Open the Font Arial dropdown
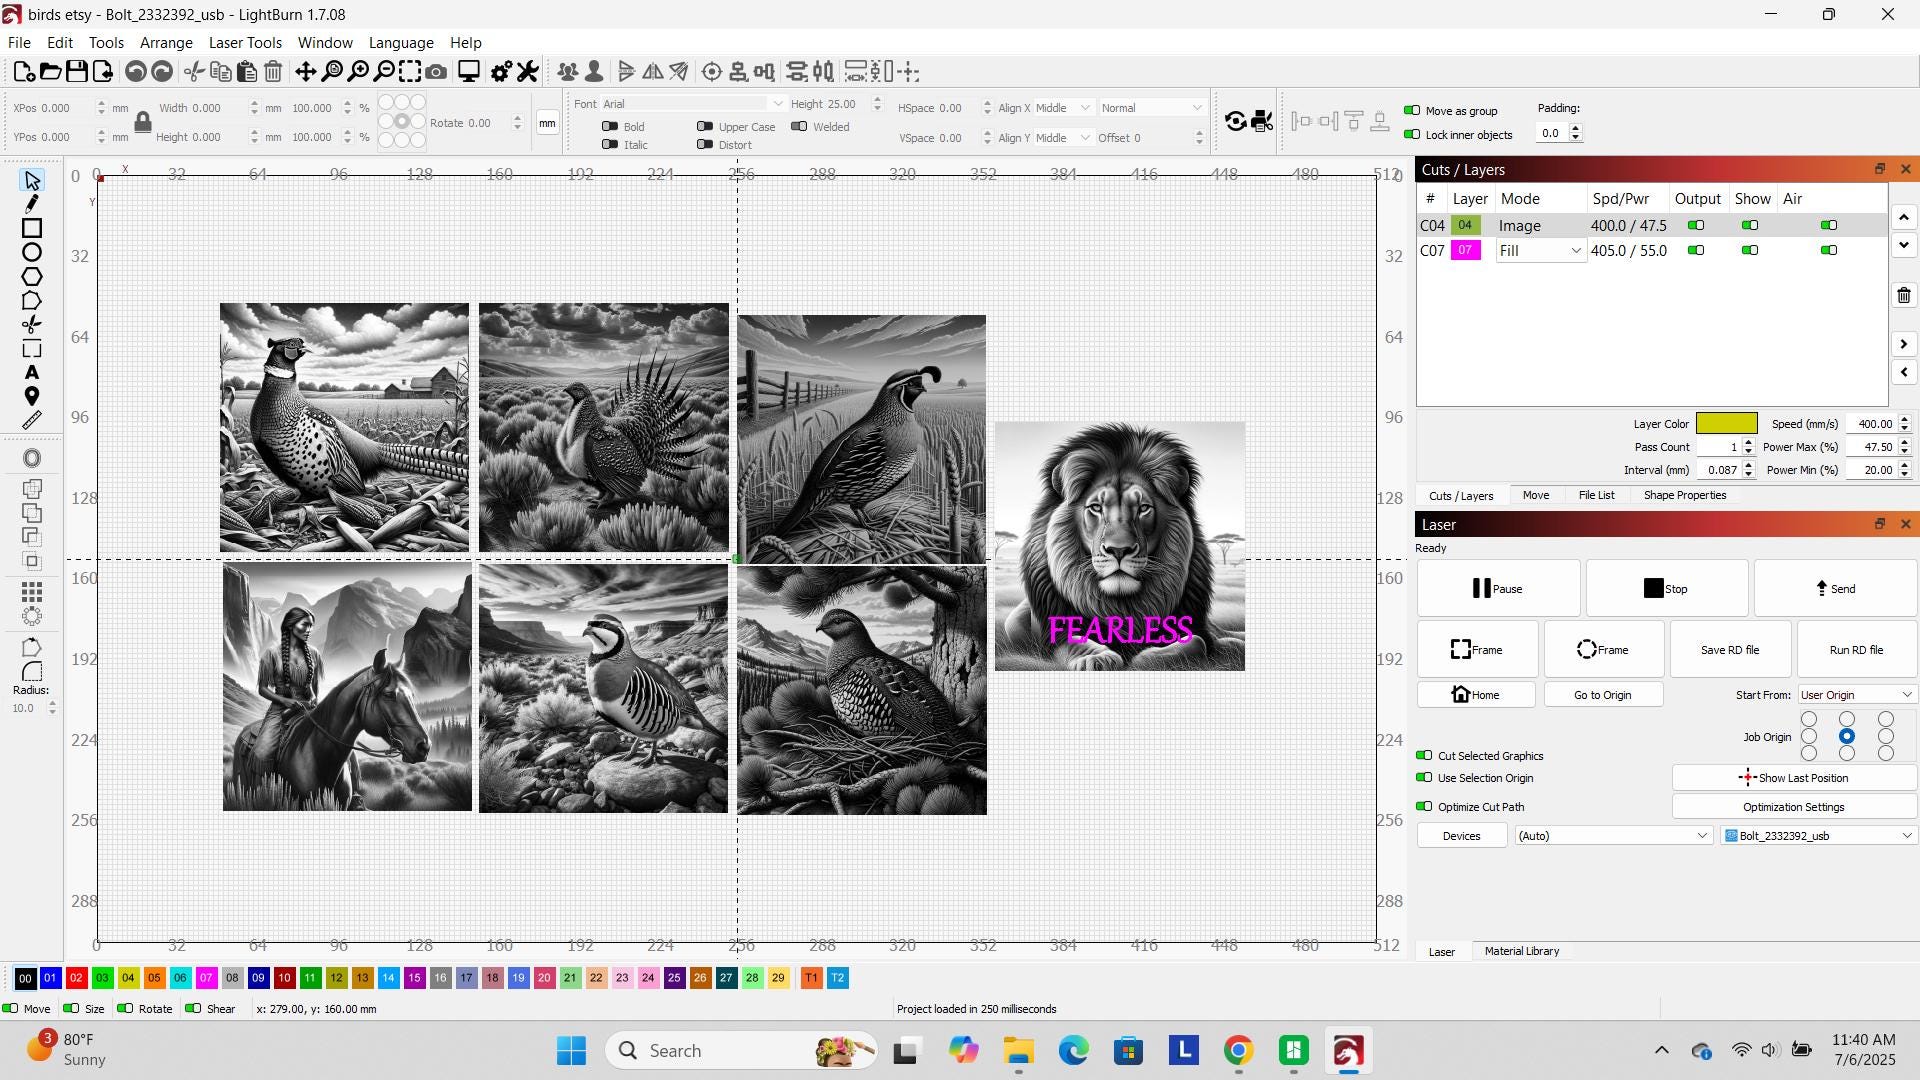The height and width of the screenshot is (1080, 1920). (x=692, y=104)
